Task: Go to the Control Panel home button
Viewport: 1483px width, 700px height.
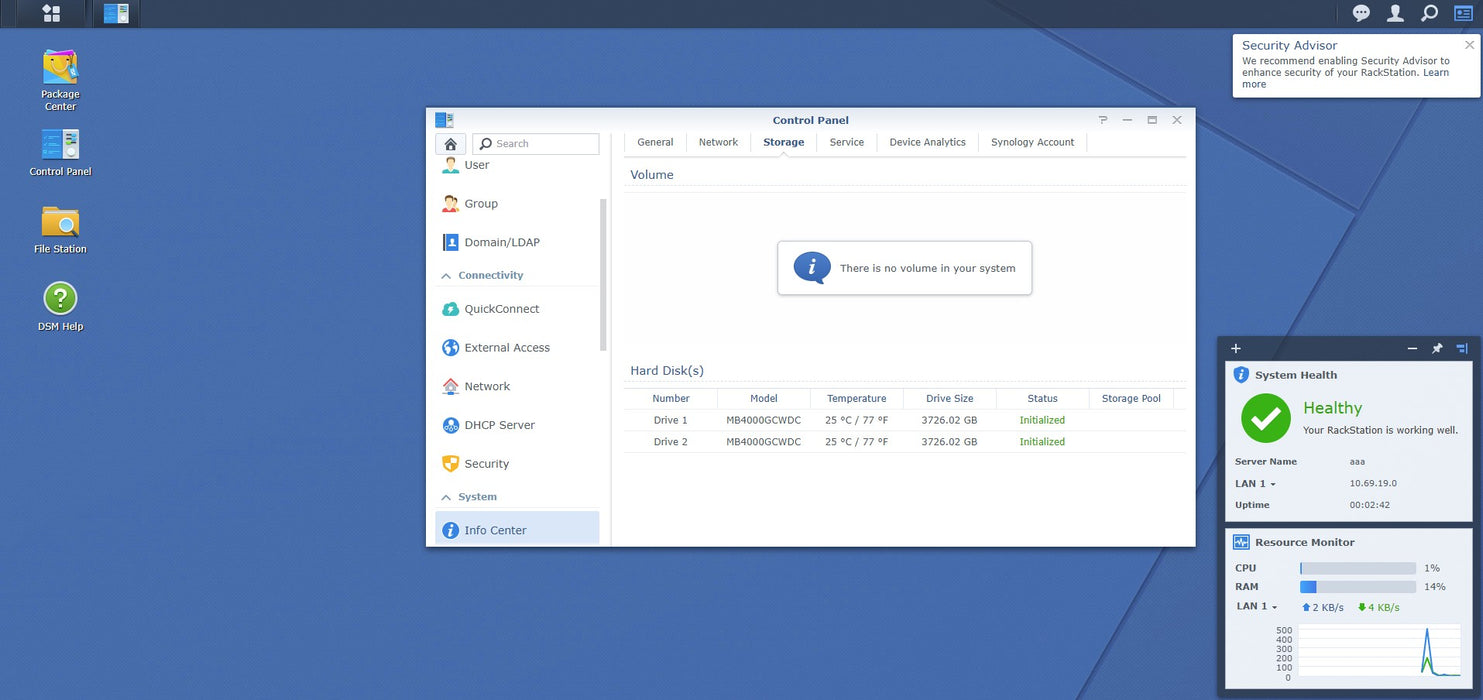Action: coord(451,144)
